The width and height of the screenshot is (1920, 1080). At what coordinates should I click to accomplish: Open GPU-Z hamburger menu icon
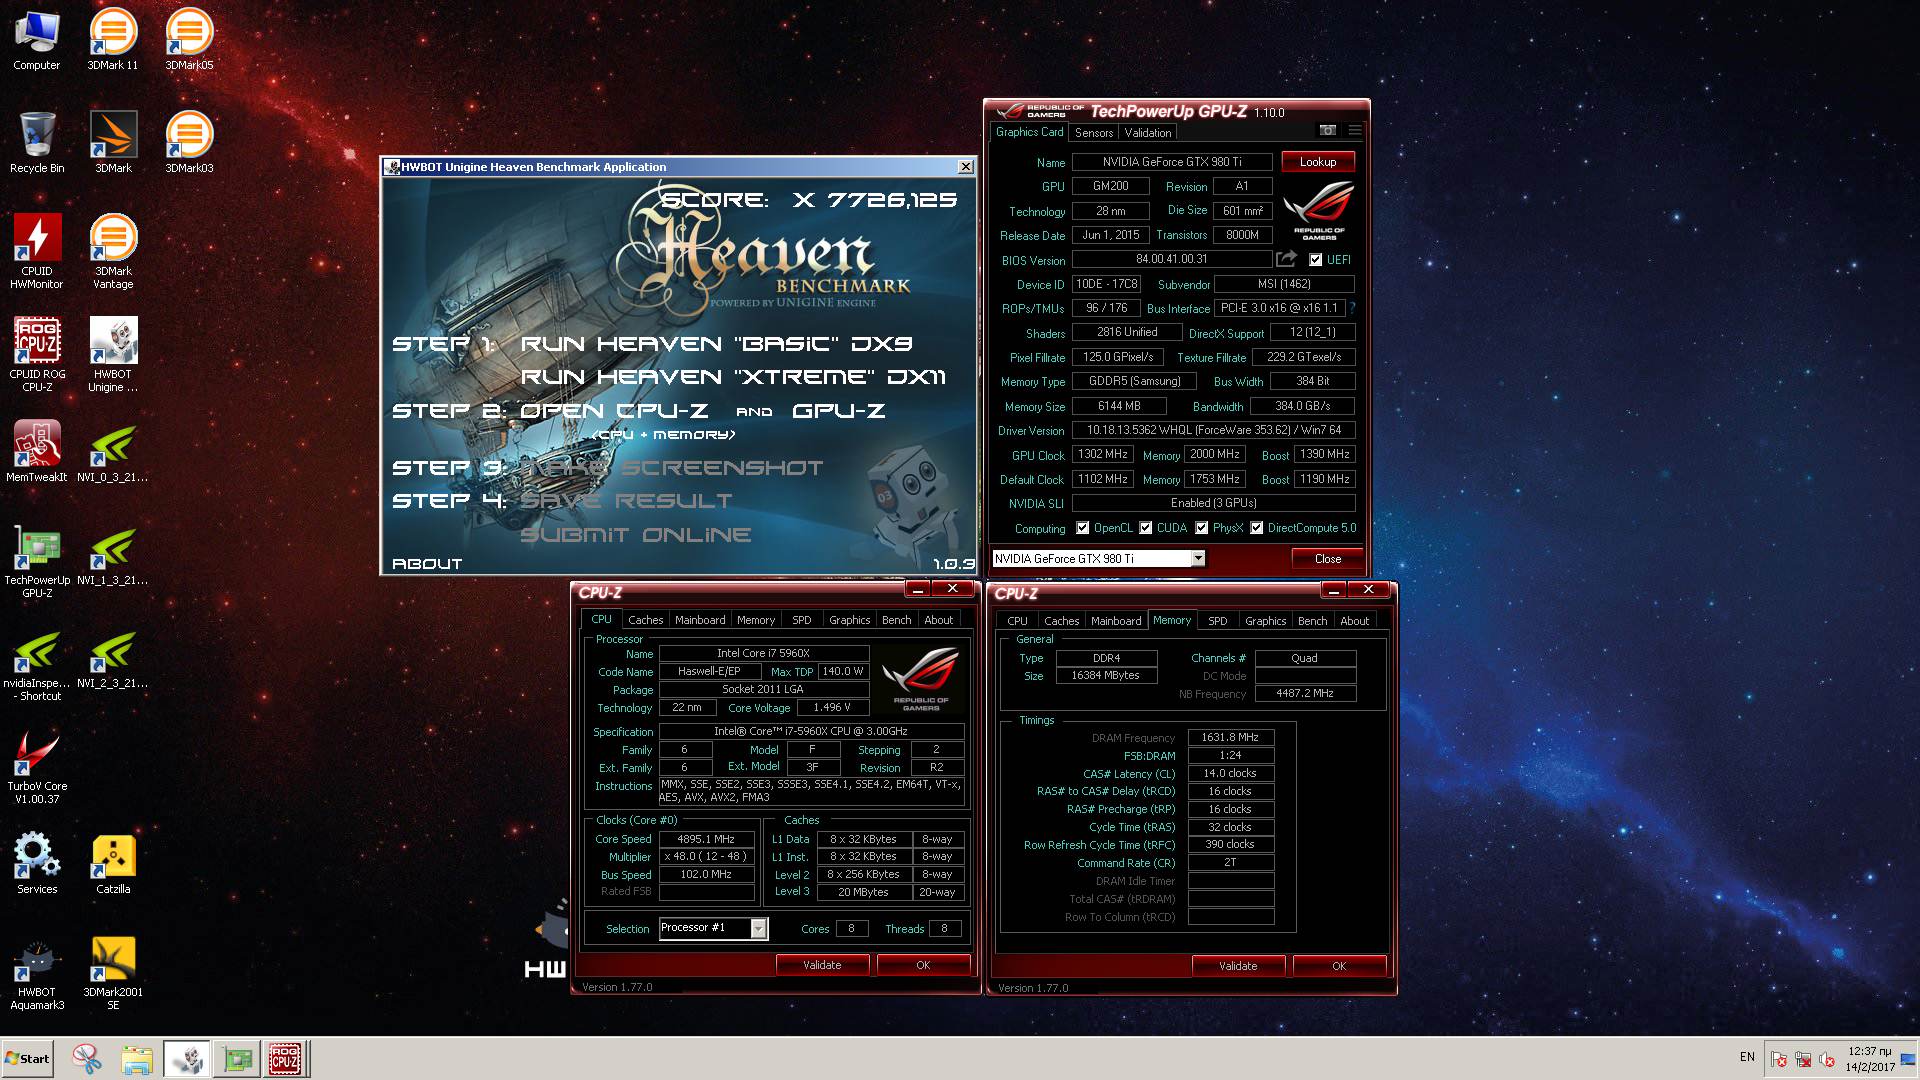click(1354, 131)
